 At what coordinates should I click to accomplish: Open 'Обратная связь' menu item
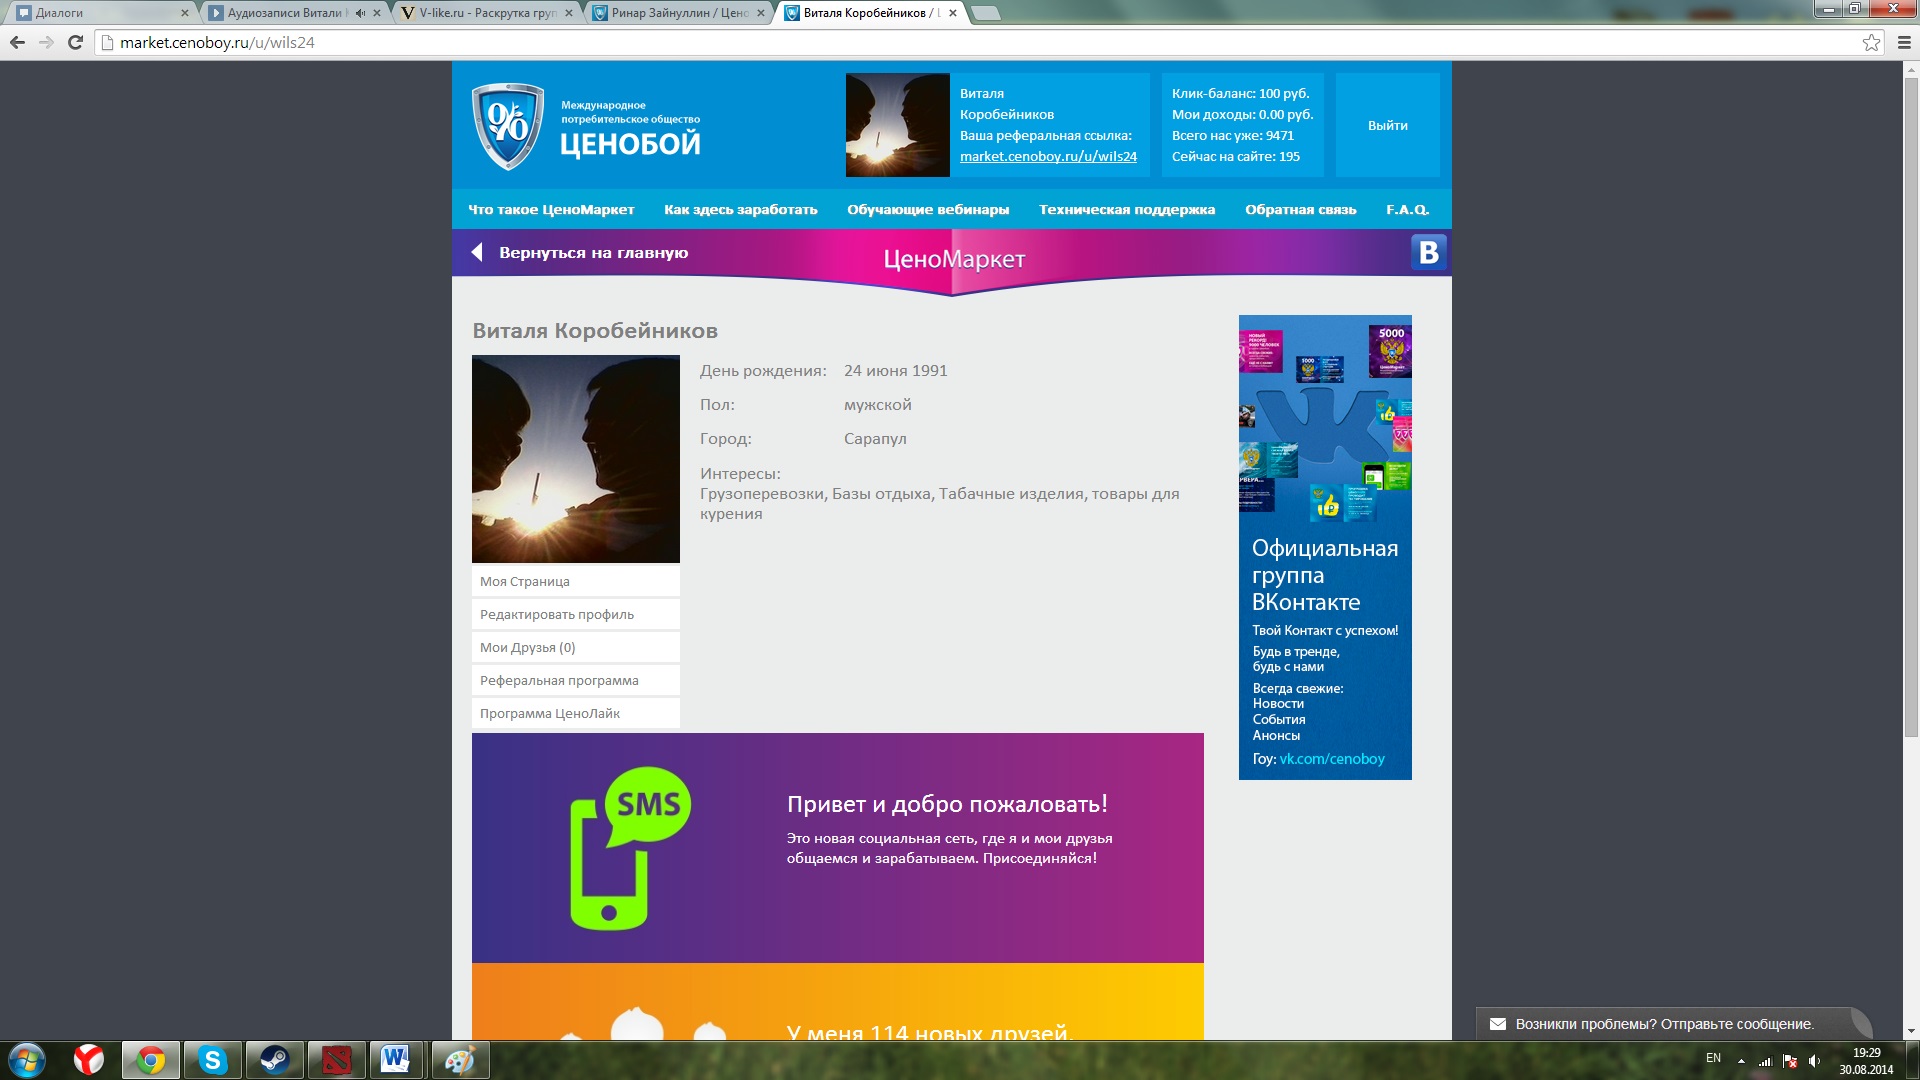tap(1301, 209)
